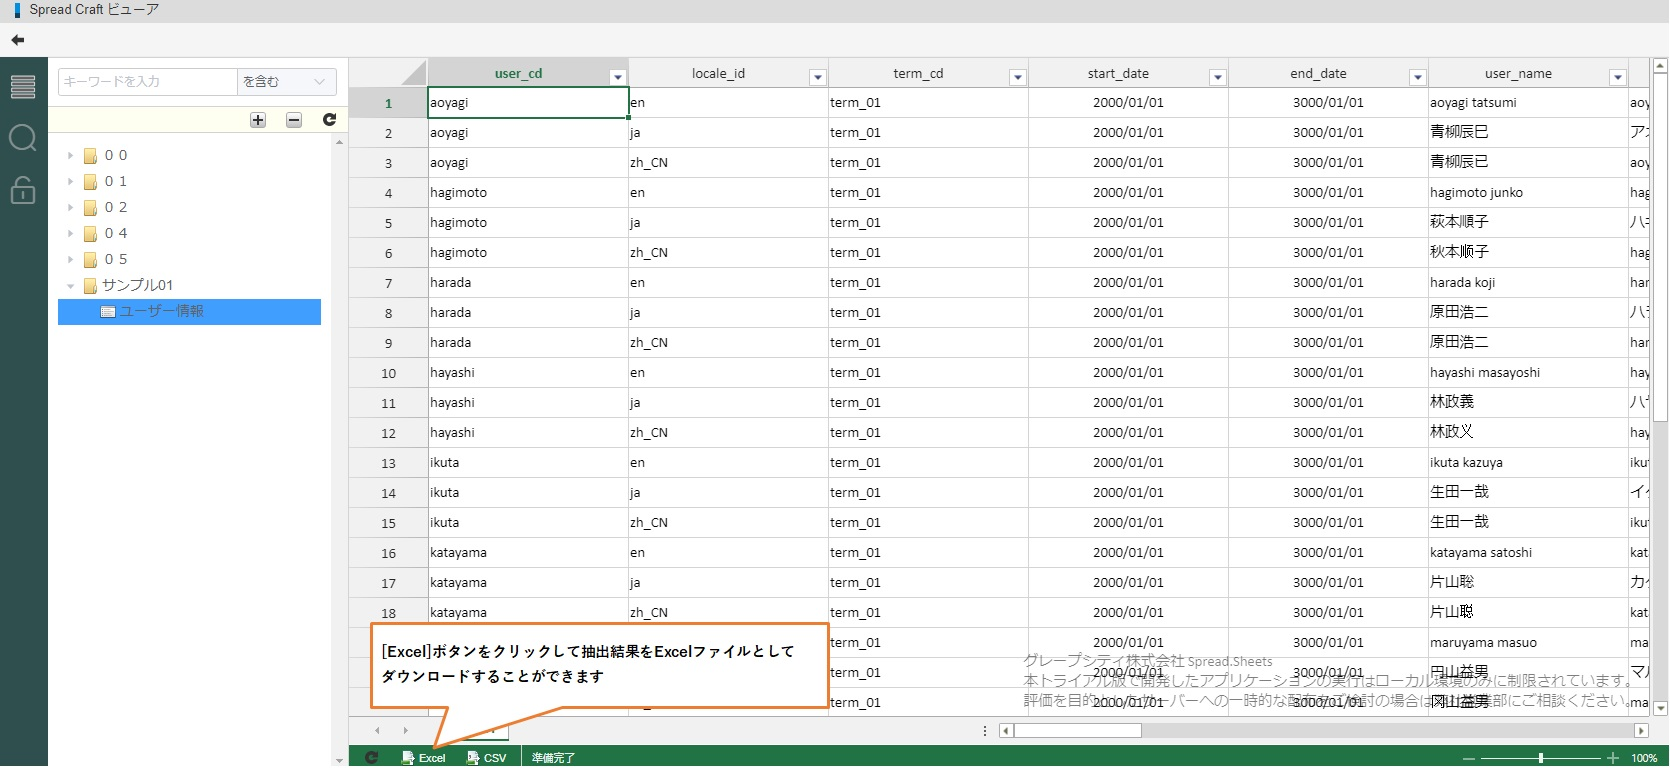
Task: Expand the 0 2 folder
Action: 70,208
